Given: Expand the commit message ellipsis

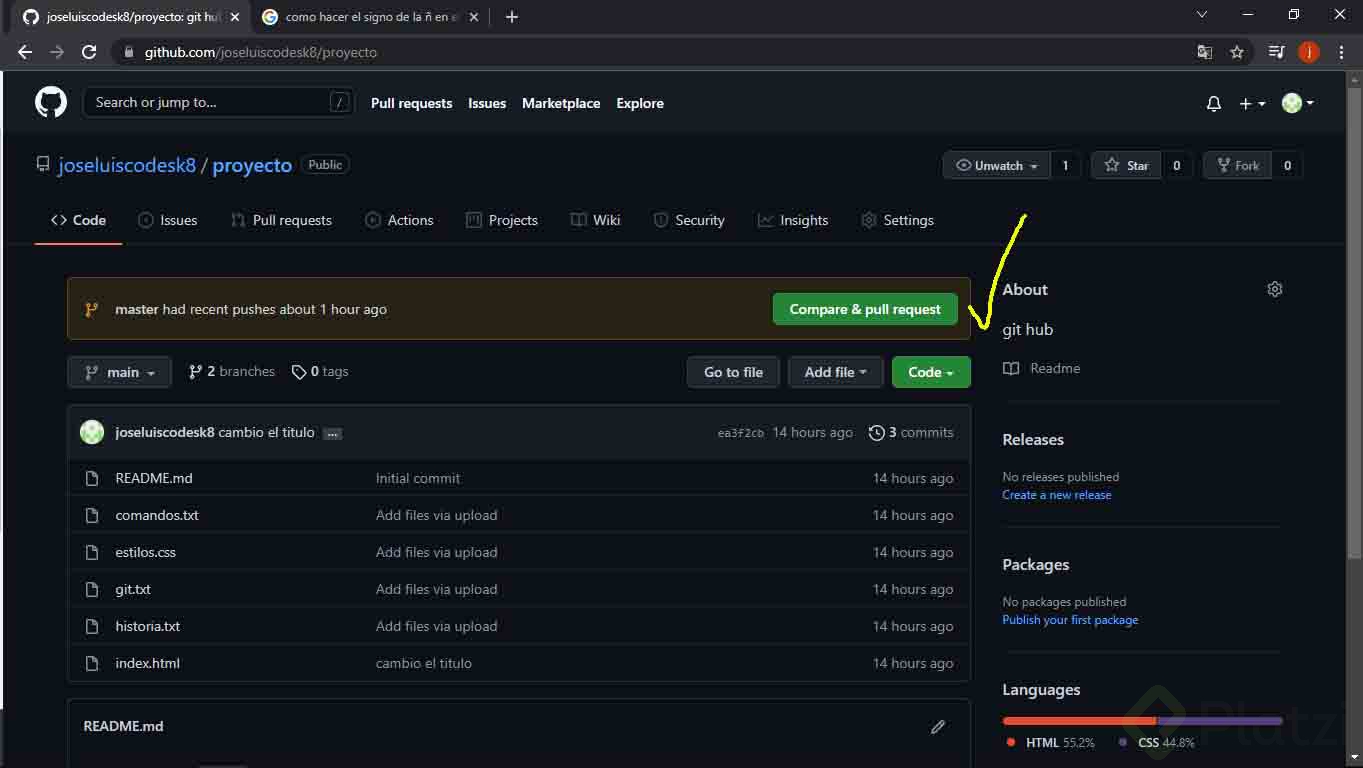Looking at the screenshot, I should pos(332,433).
